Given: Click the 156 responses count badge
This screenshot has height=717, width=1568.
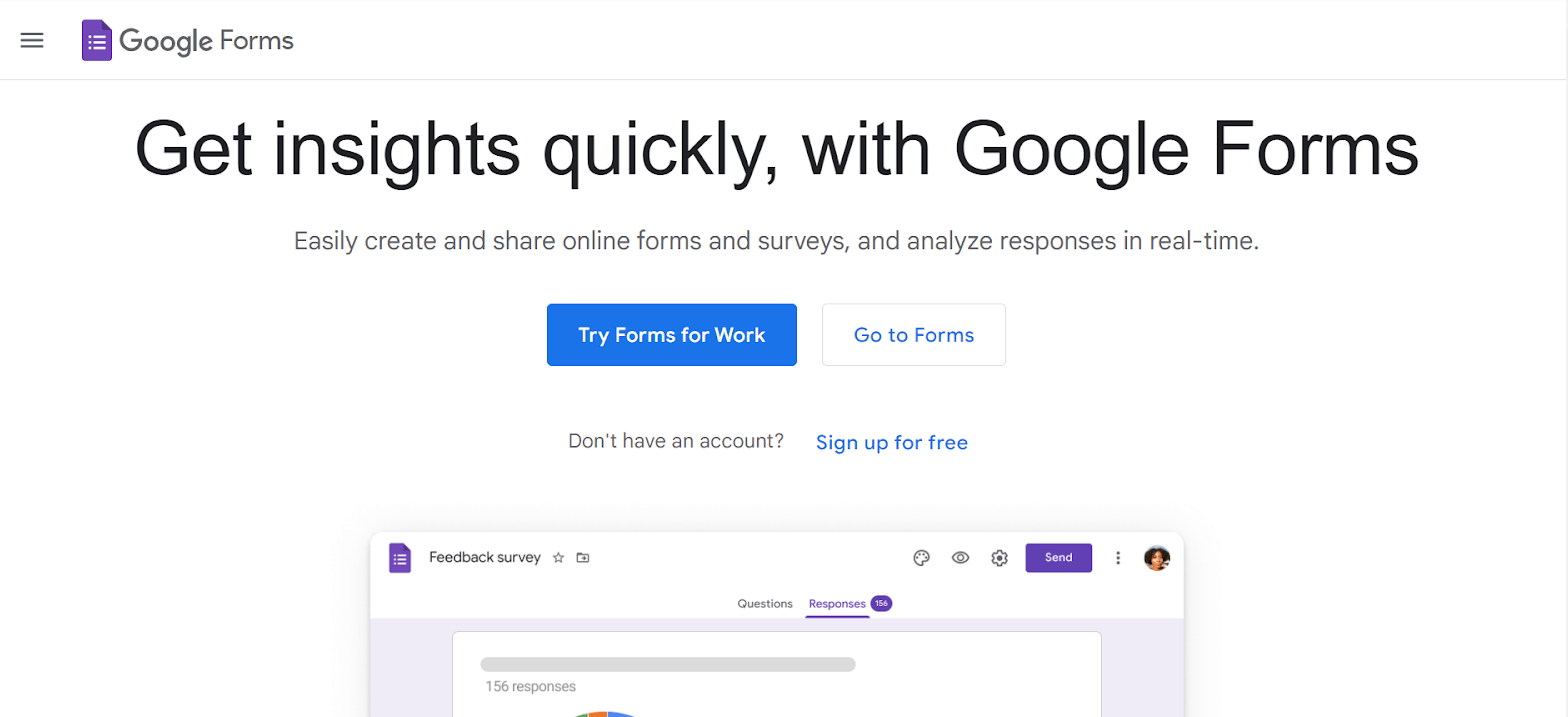Looking at the screenshot, I should [x=881, y=604].
